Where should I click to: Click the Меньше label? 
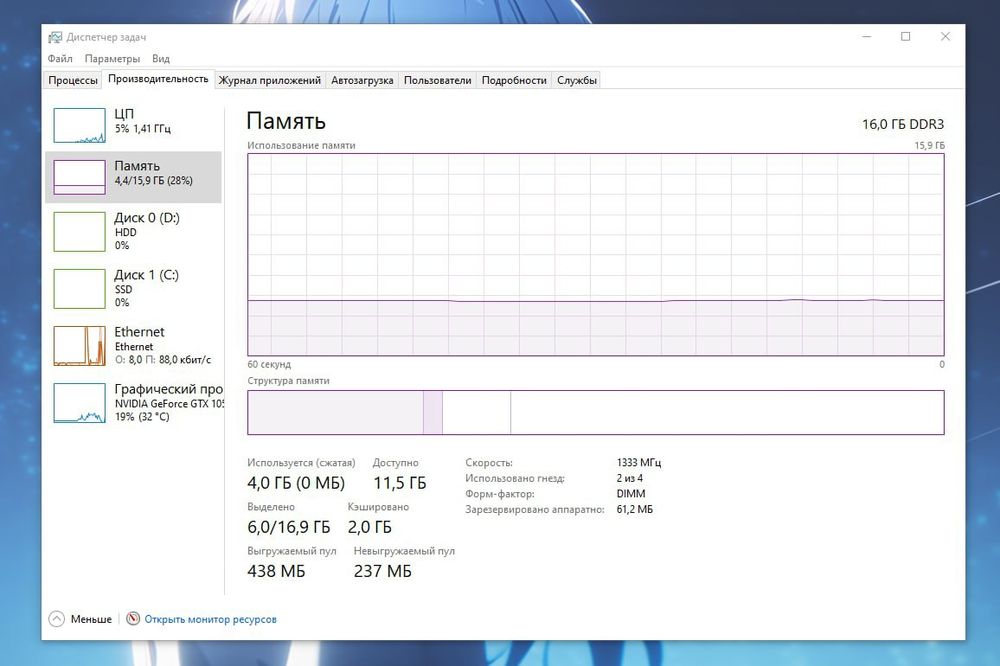[x=91, y=619]
